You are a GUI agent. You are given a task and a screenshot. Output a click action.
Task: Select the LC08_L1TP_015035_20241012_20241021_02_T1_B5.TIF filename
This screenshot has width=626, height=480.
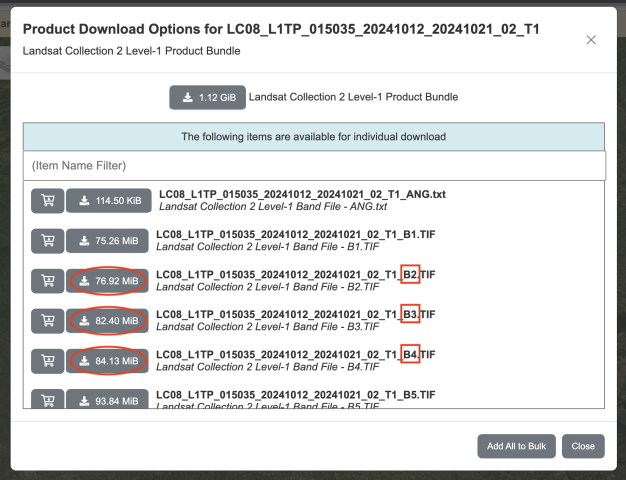pyautogui.click(x=295, y=395)
